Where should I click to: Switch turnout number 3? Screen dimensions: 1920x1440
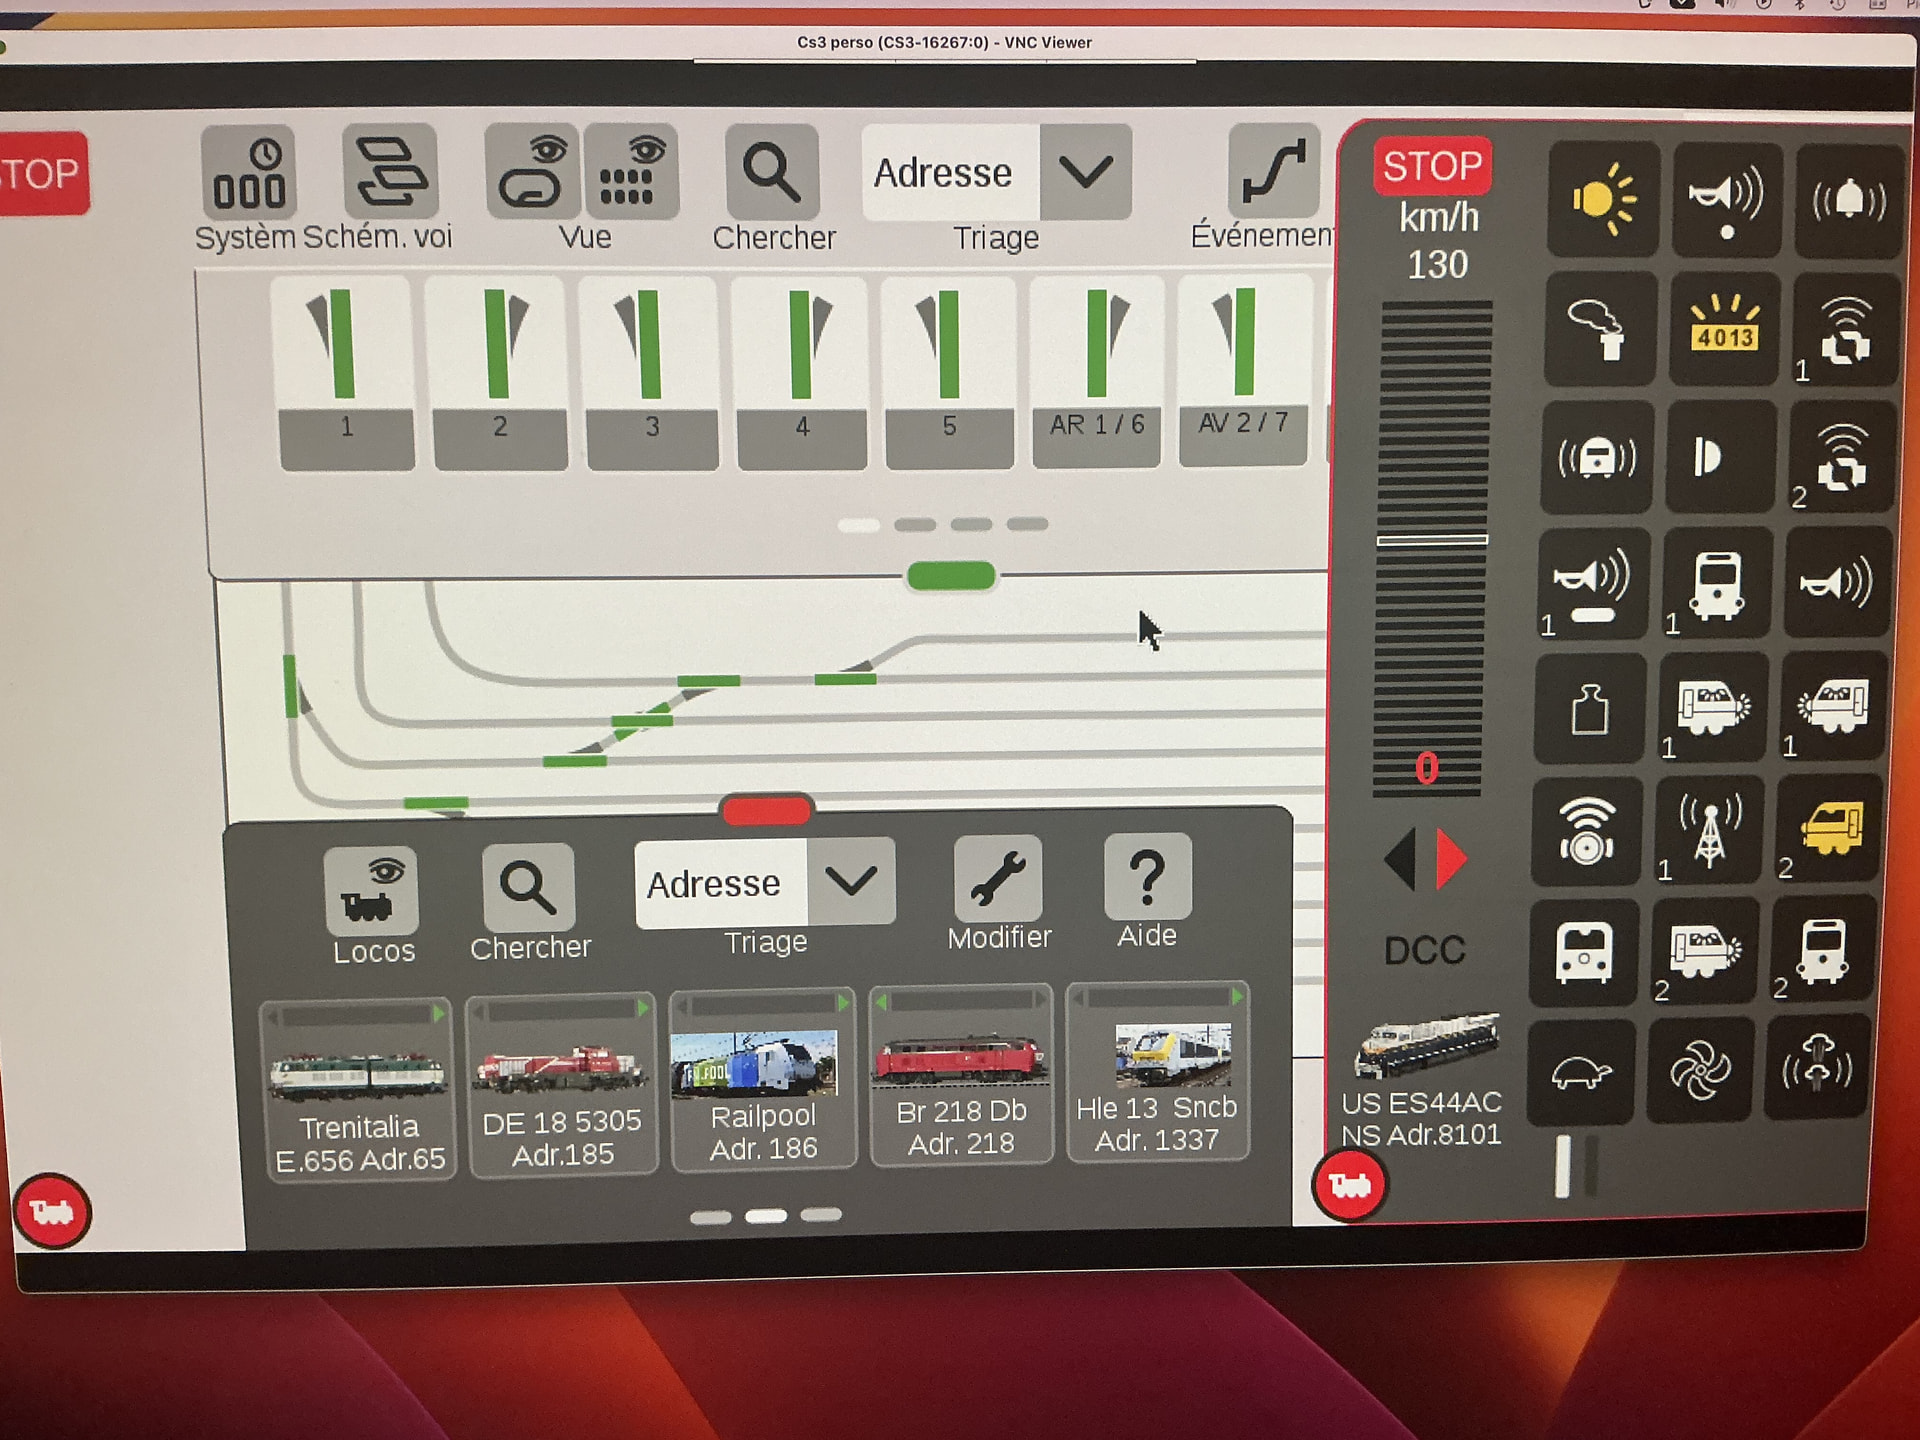click(x=652, y=372)
